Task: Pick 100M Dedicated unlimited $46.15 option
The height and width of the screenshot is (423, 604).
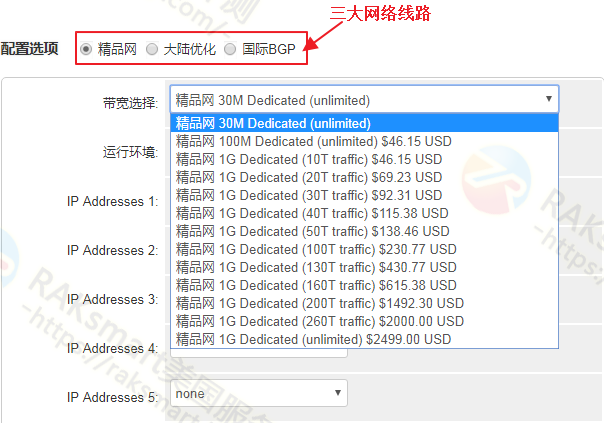Action: click(x=364, y=141)
